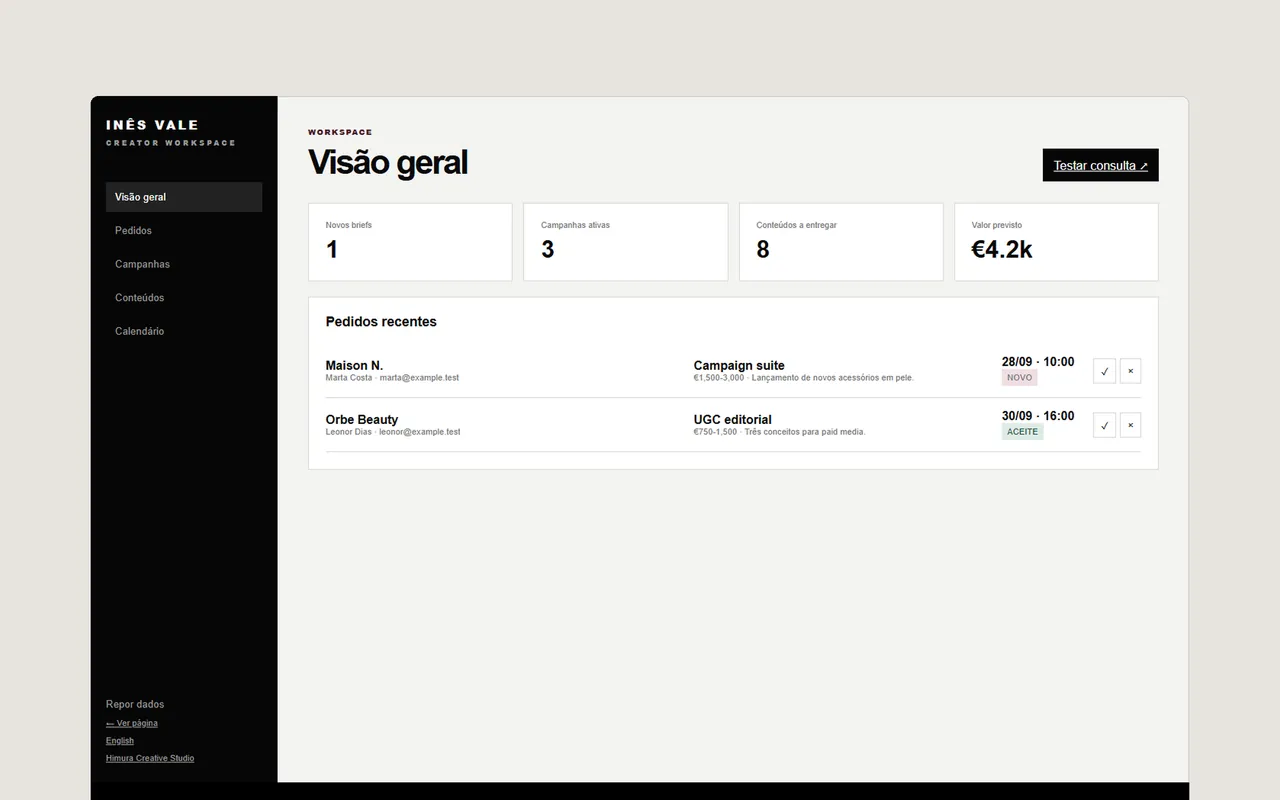
Task: Open the Visão geral sidebar item
Action: pyautogui.click(x=184, y=197)
